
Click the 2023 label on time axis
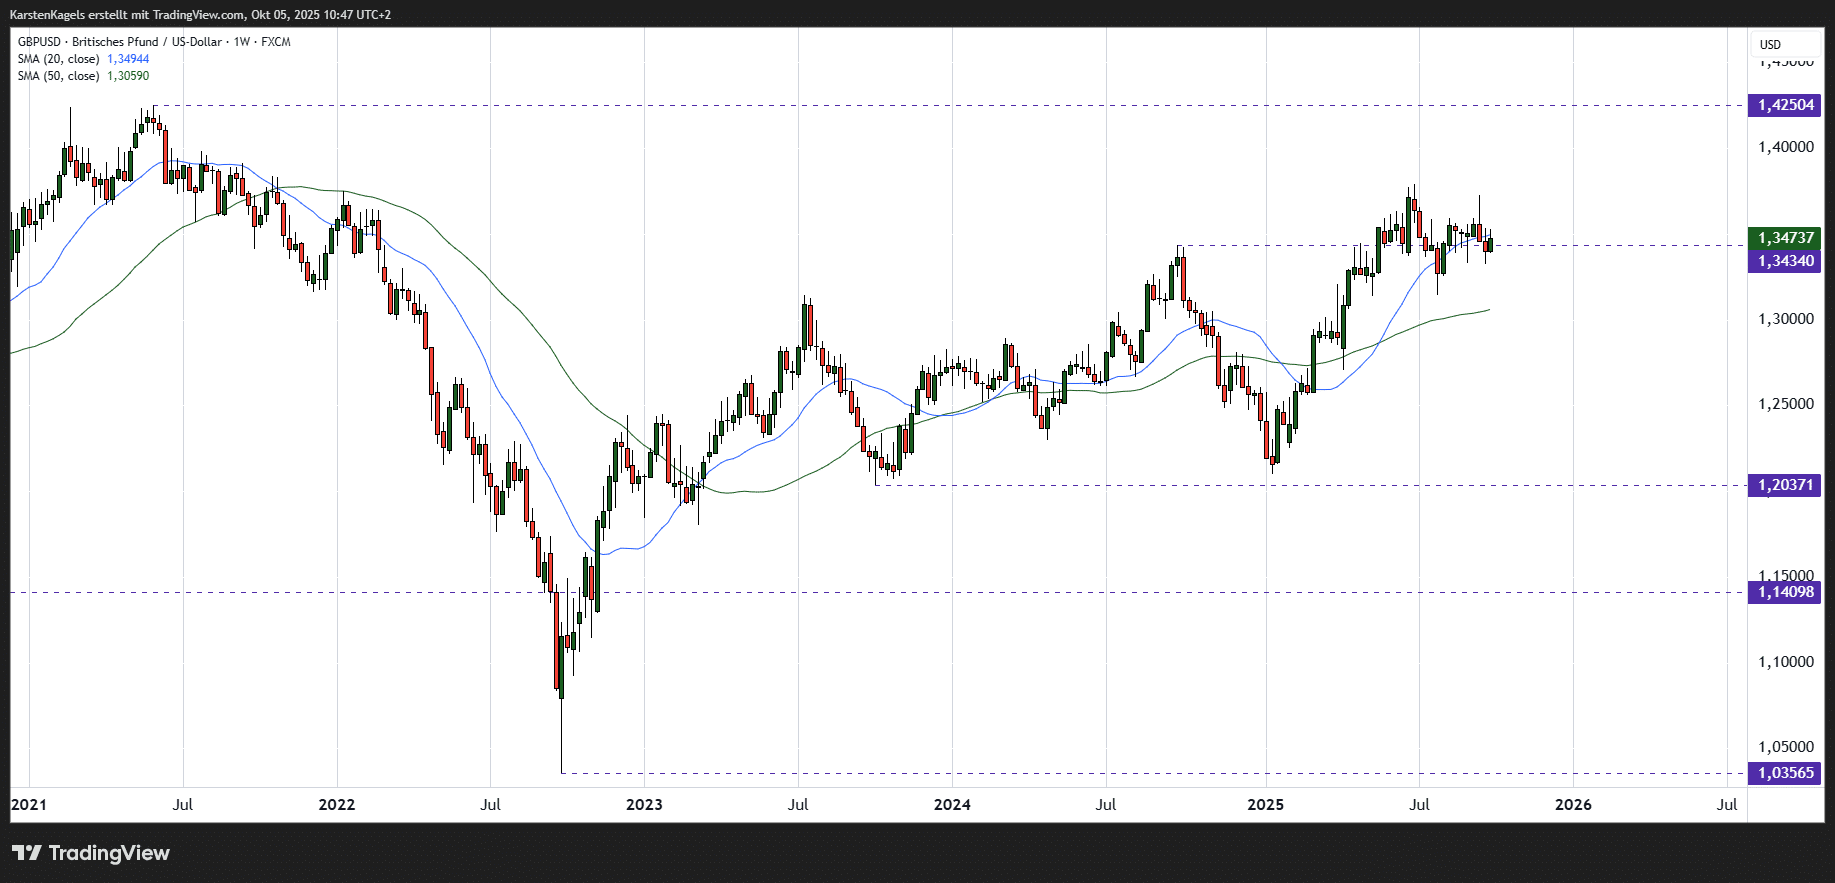(644, 804)
